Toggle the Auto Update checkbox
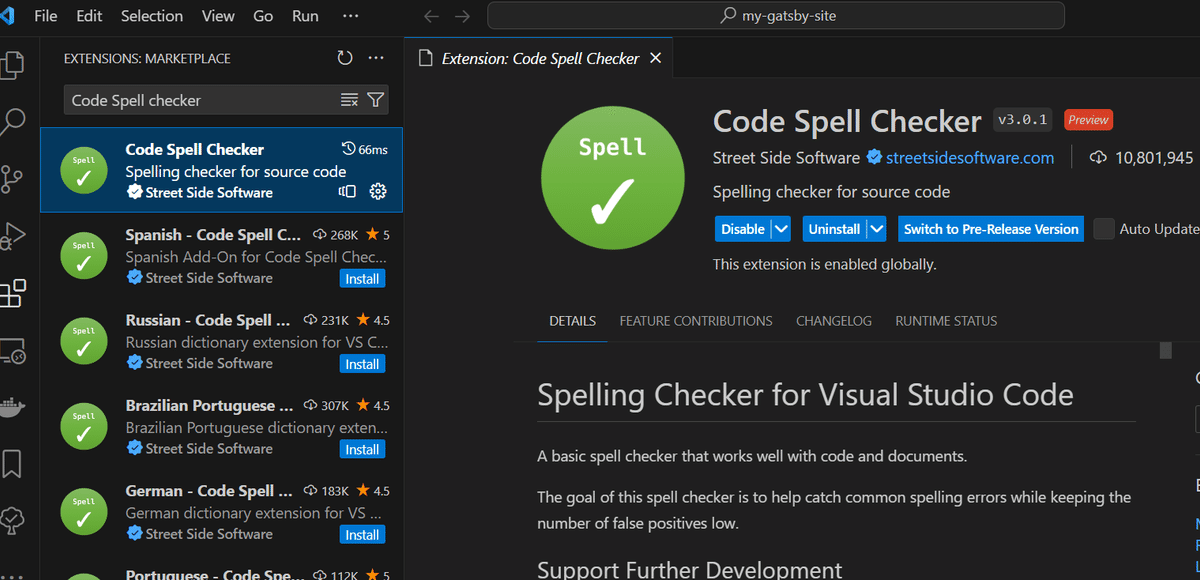The image size is (1200, 580). point(1104,229)
